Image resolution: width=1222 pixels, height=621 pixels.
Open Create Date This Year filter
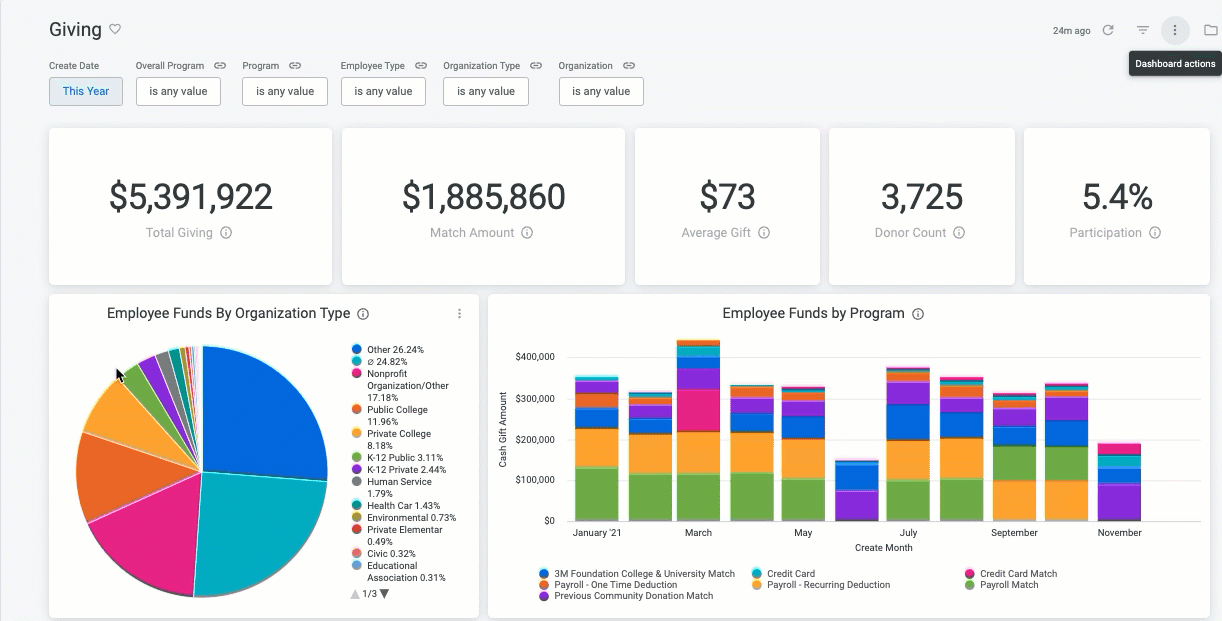86,91
